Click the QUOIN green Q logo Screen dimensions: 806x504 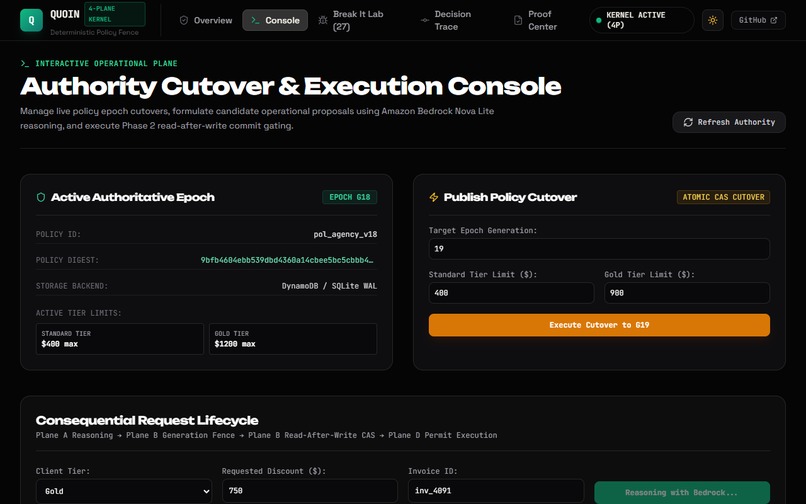[x=31, y=20]
